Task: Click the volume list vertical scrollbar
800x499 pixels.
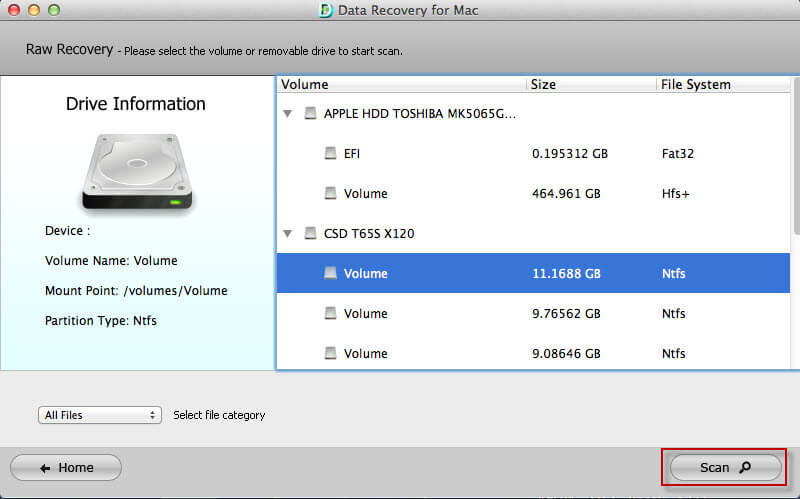Action: coord(795,156)
